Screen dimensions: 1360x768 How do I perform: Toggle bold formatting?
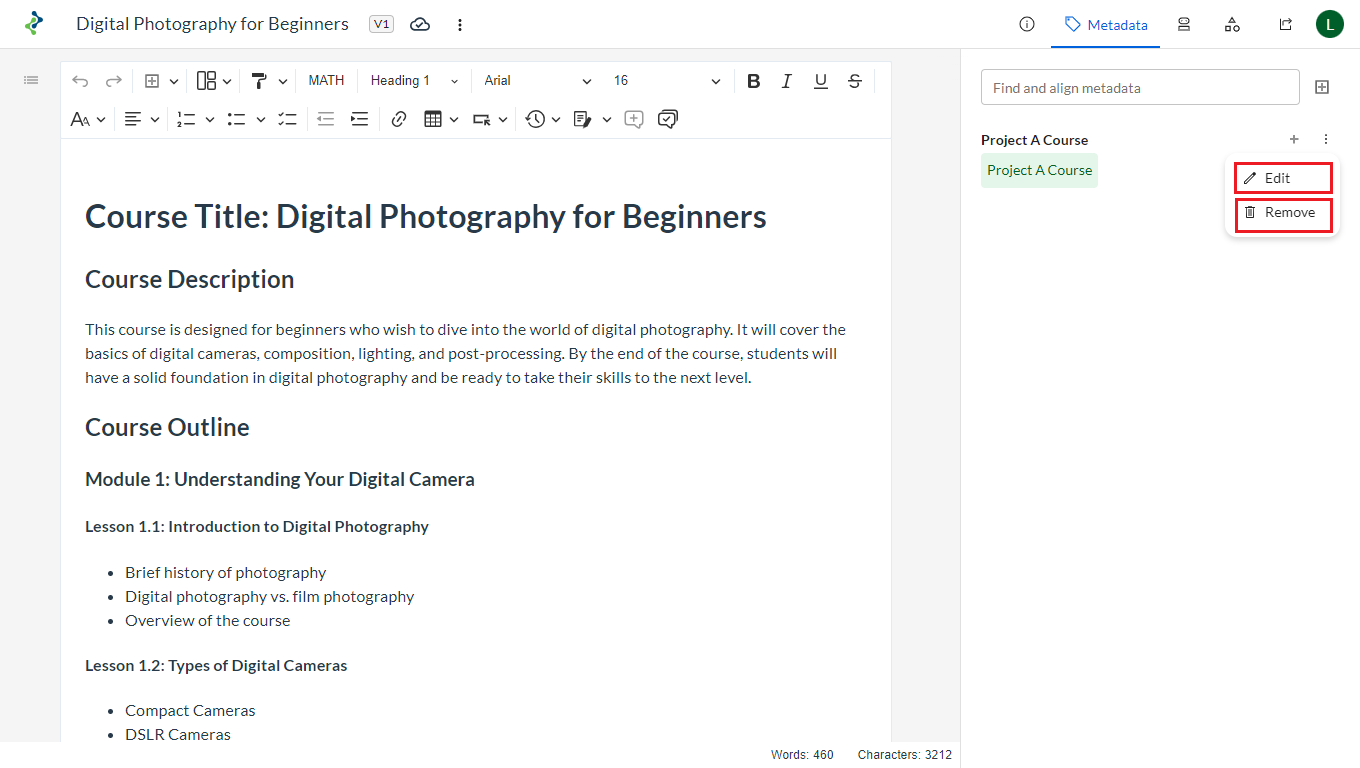[x=753, y=81]
